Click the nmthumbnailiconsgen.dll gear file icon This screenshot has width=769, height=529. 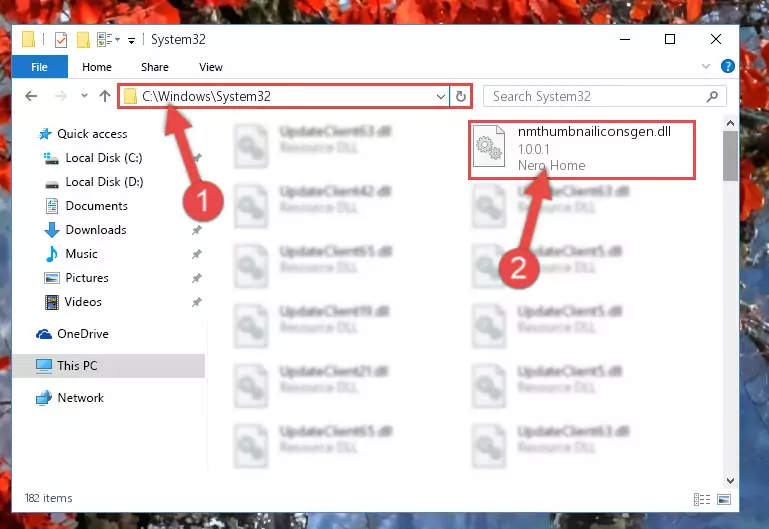click(489, 146)
